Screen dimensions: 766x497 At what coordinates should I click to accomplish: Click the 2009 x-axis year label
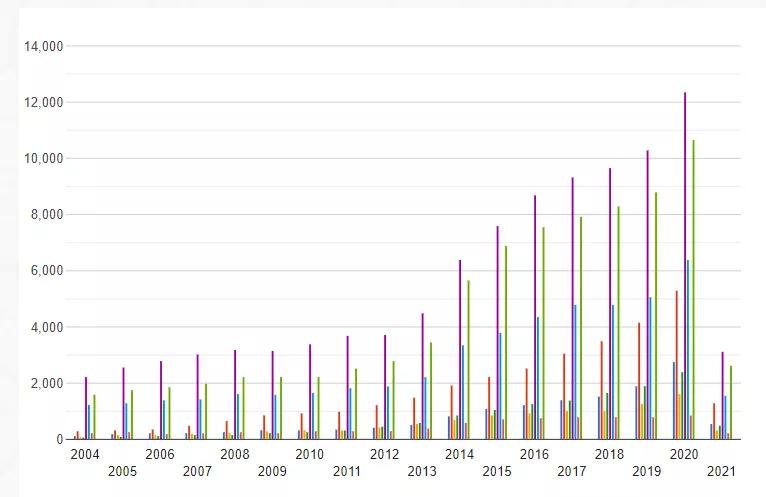tap(272, 472)
